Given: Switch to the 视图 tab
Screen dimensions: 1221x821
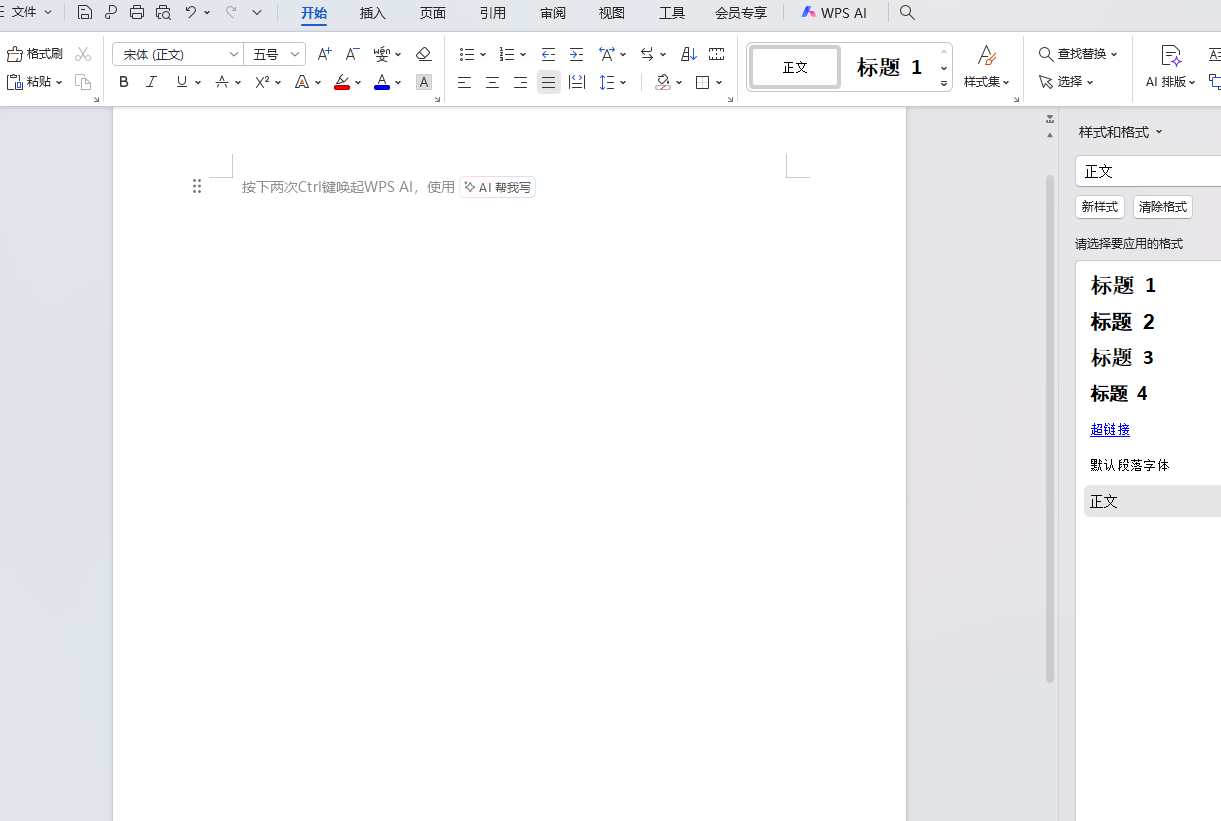Looking at the screenshot, I should point(612,13).
